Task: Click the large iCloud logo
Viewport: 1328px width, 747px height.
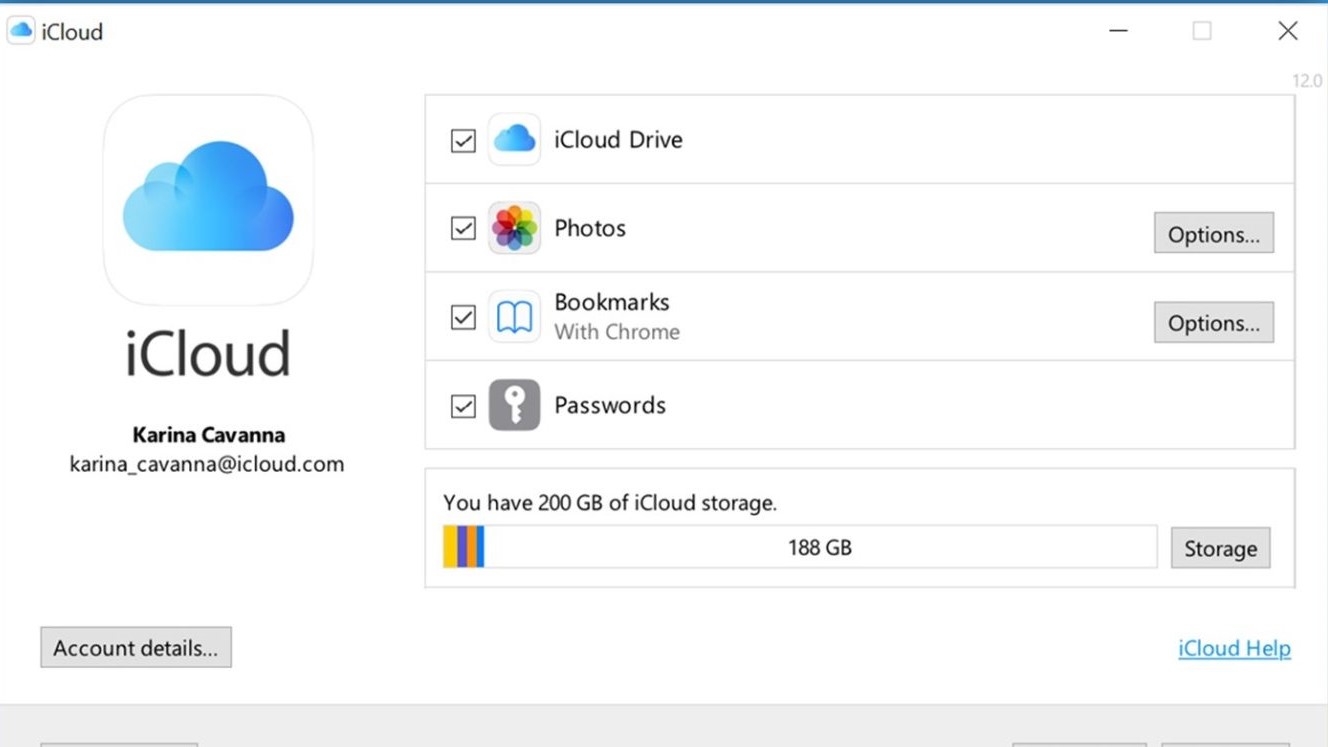Action: 208,199
